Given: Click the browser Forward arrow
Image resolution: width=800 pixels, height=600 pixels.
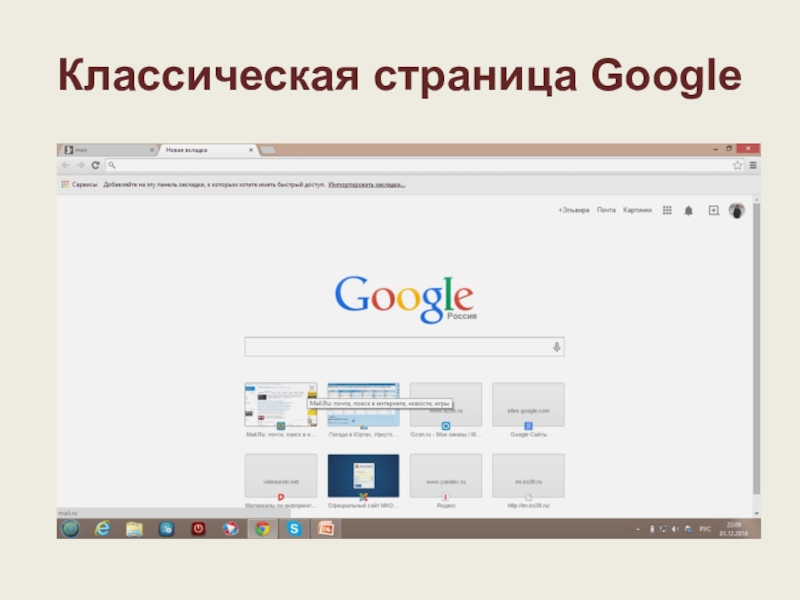Looking at the screenshot, I should [x=80, y=165].
